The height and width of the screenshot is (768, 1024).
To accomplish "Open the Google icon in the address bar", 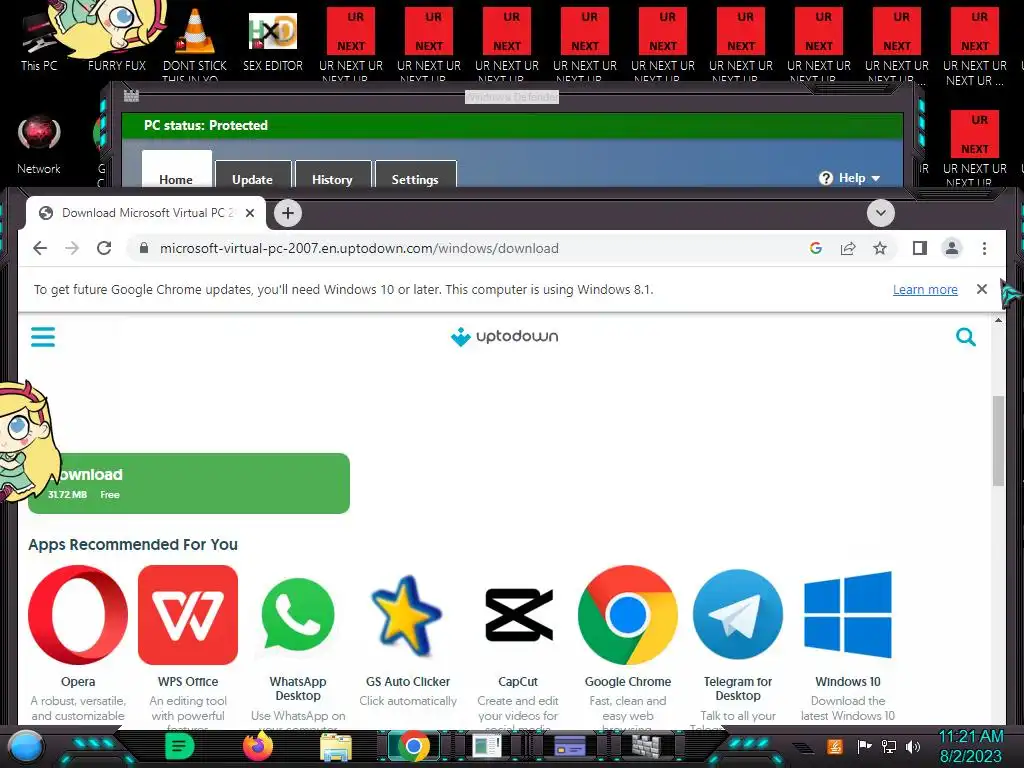I will point(816,248).
